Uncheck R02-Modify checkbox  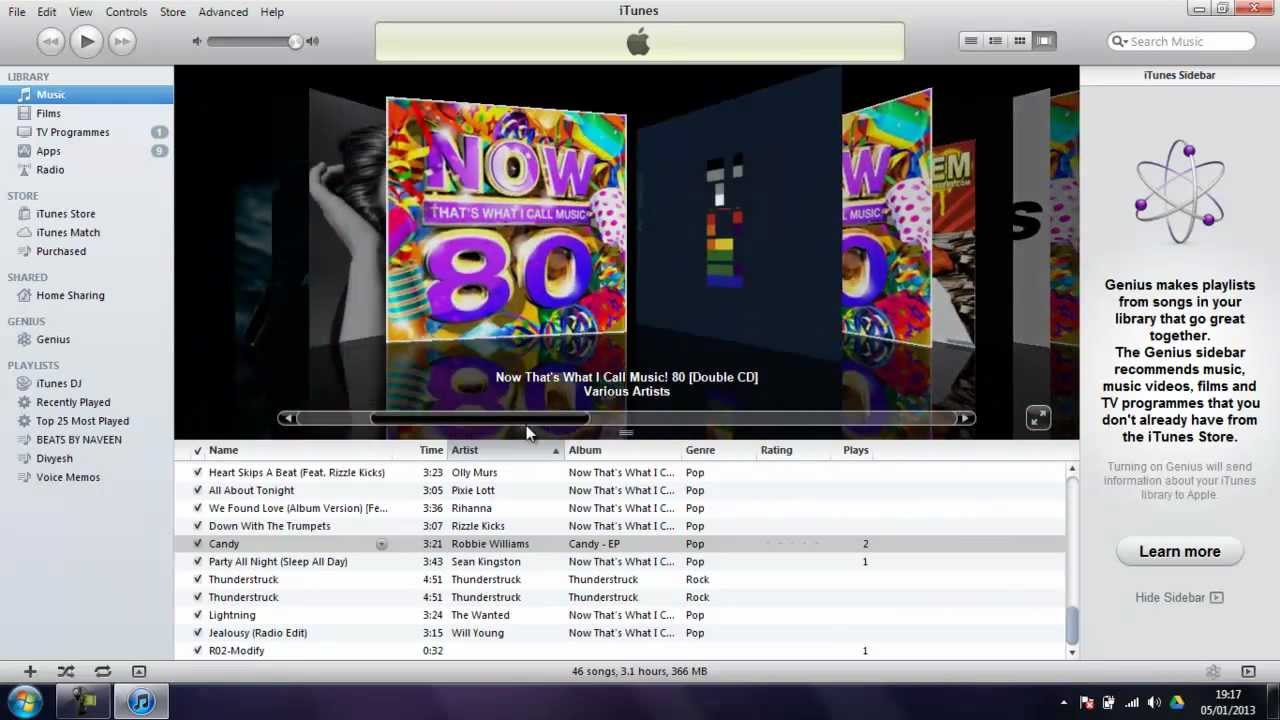click(197, 651)
